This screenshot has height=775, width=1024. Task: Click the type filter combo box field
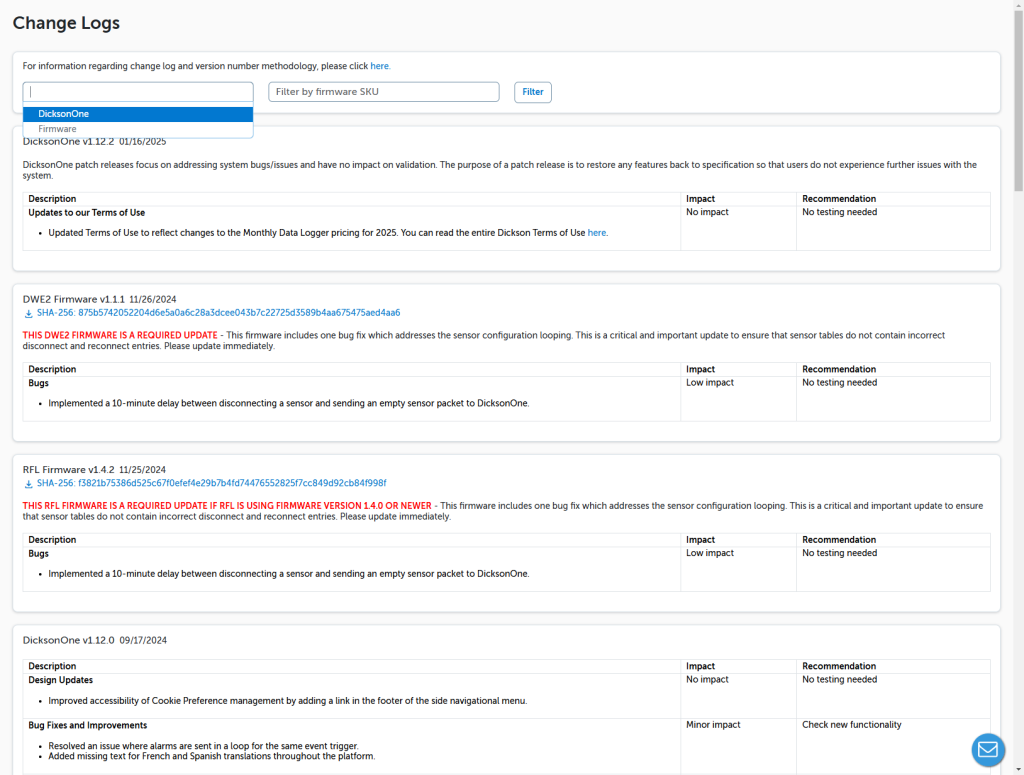[138, 92]
